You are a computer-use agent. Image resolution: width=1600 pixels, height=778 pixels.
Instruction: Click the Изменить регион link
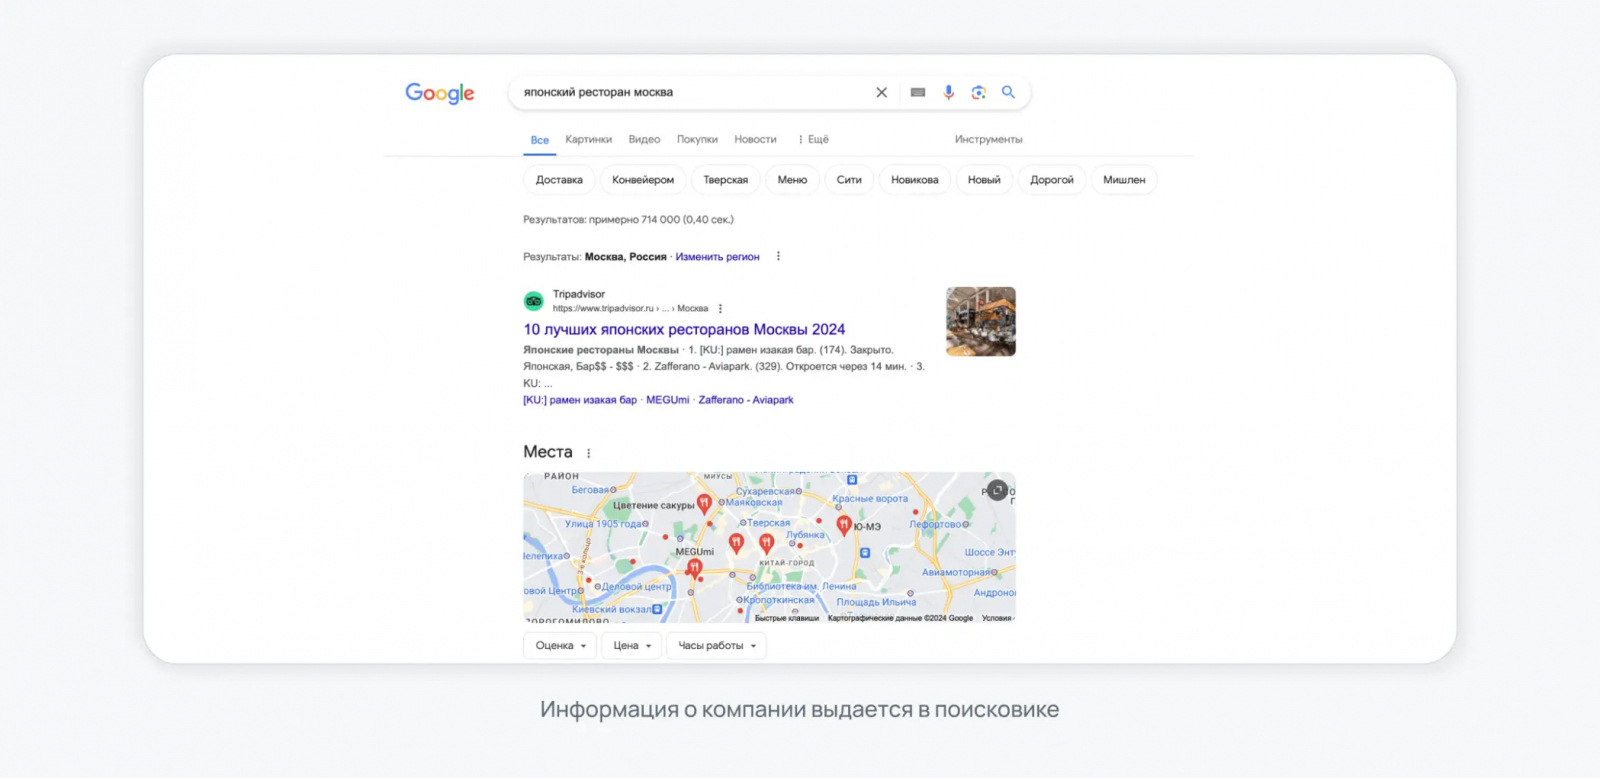pyautogui.click(x=717, y=257)
